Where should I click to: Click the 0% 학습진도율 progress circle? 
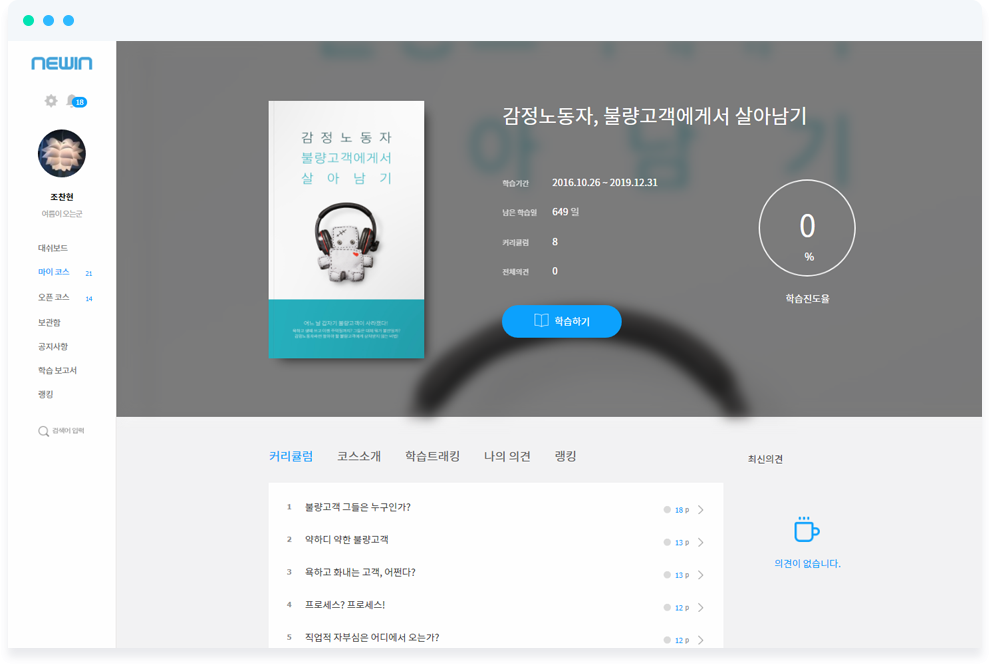807,228
